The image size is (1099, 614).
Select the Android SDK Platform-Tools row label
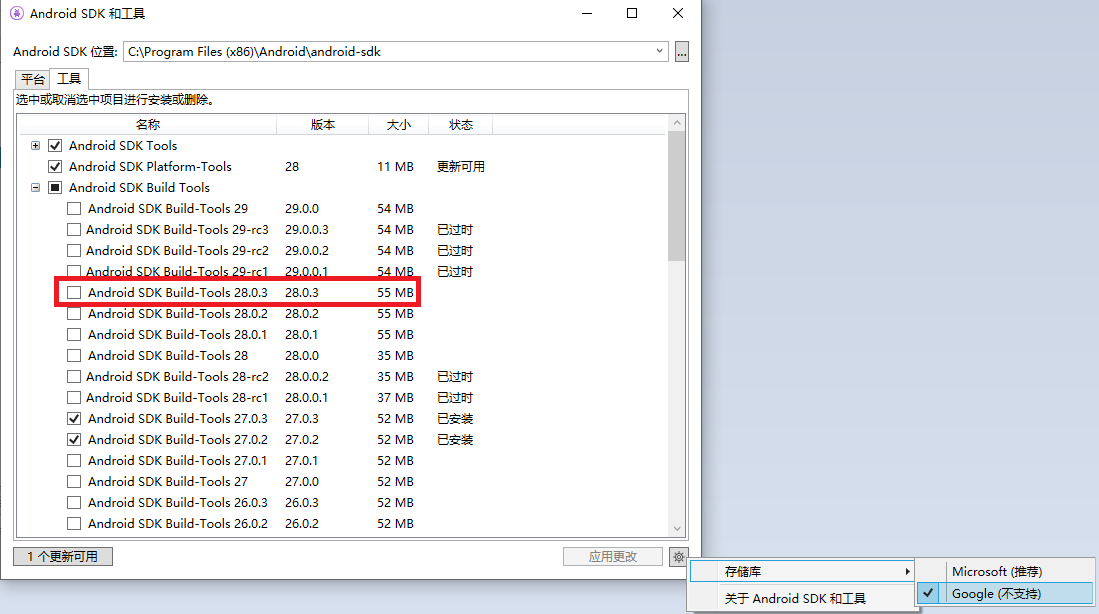[150, 167]
